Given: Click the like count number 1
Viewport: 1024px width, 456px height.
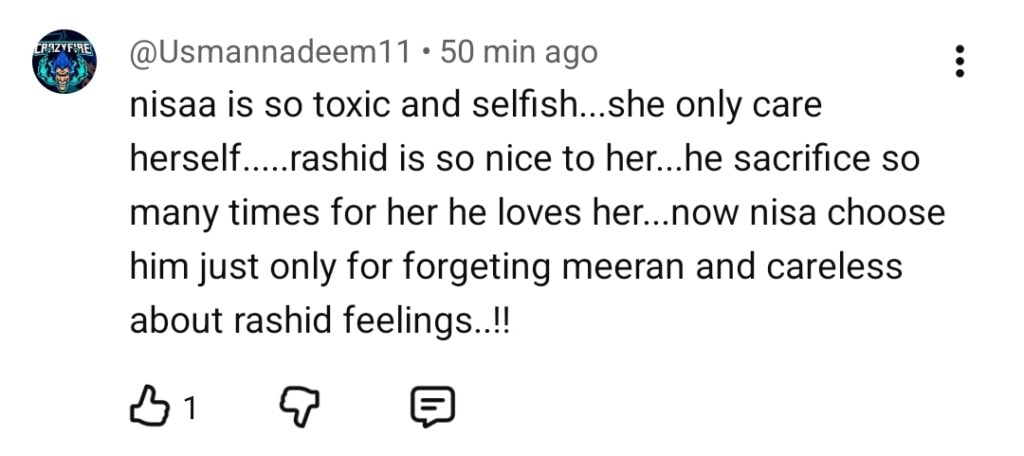Looking at the screenshot, I should 189,407.
